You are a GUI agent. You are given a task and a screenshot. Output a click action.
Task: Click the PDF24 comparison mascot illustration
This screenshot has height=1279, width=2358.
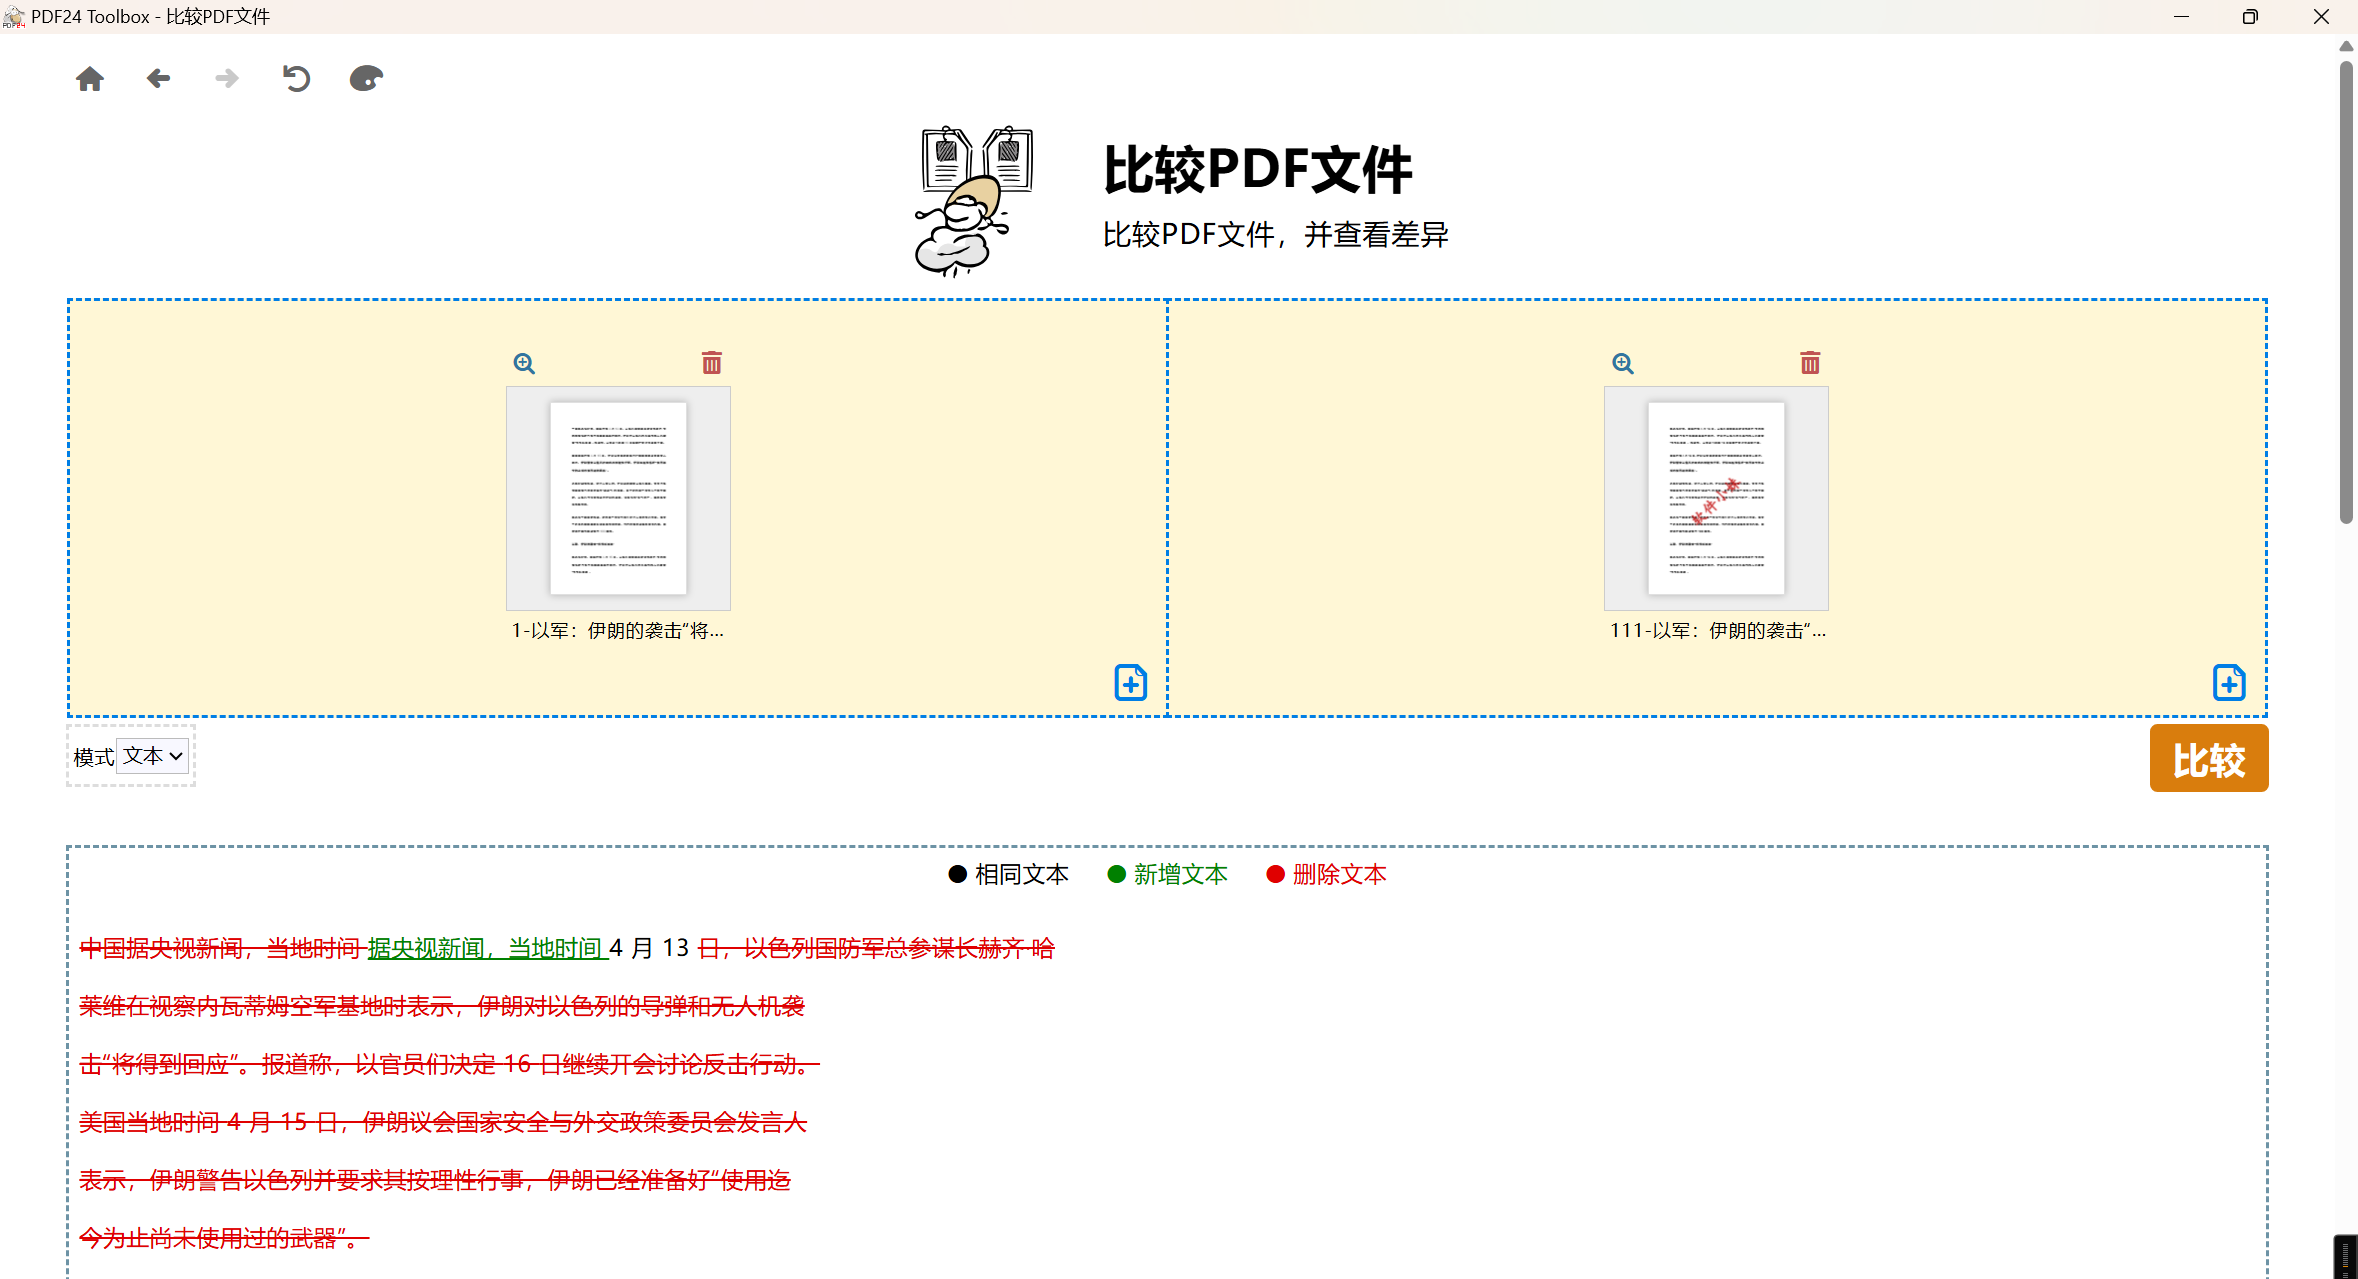tap(975, 201)
